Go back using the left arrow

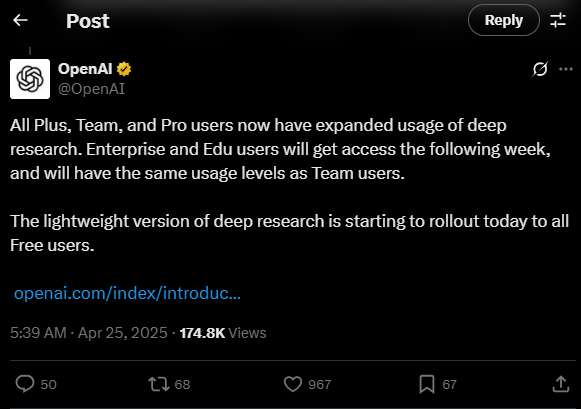pyautogui.click(x=20, y=20)
